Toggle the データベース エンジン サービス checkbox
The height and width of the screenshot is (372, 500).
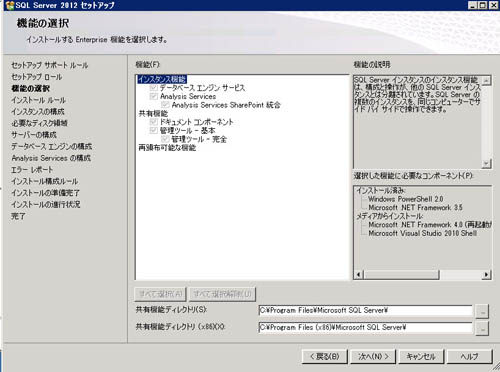click(x=154, y=88)
